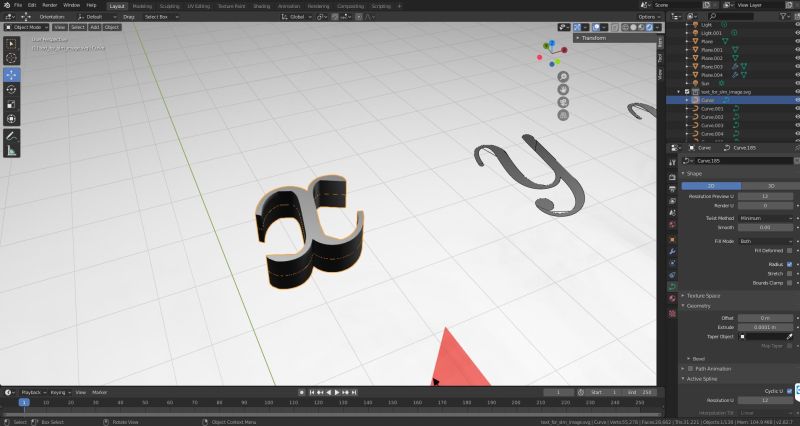Click the timeline Playback menu button
The width and height of the screenshot is (800, 426).
click(33, 392)
